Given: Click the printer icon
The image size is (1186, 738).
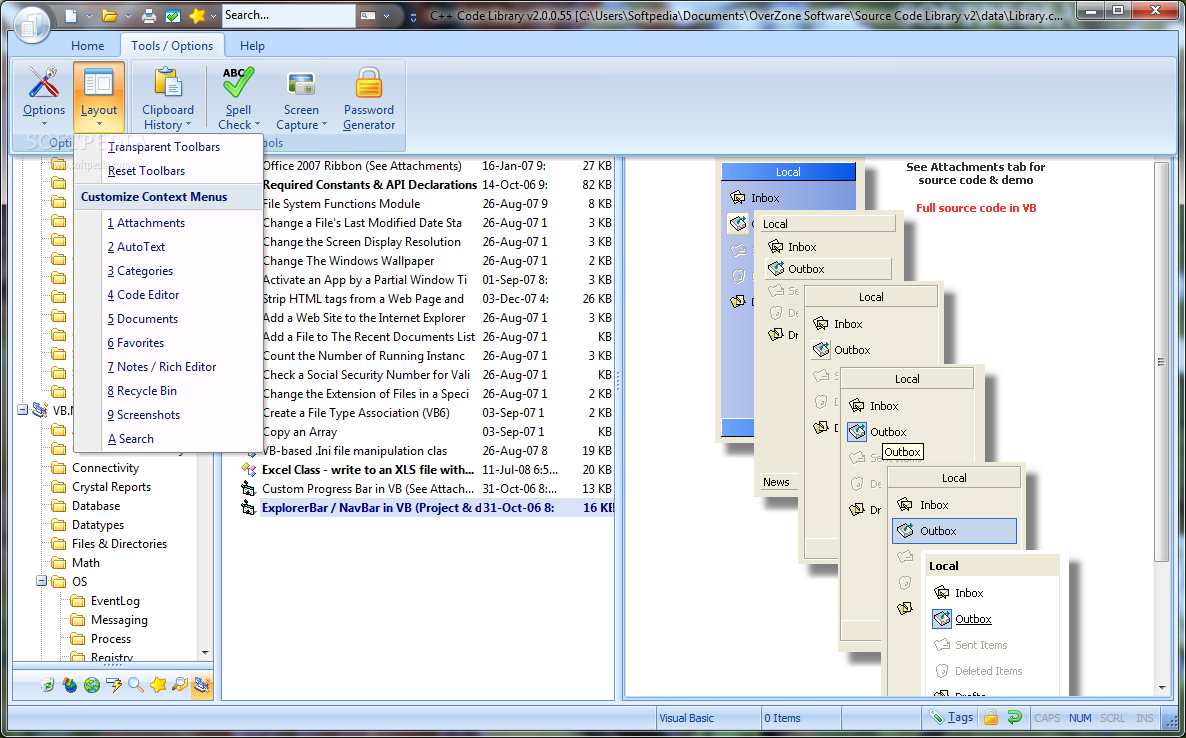Looking at the screenshot, I should tap(150, 15).
